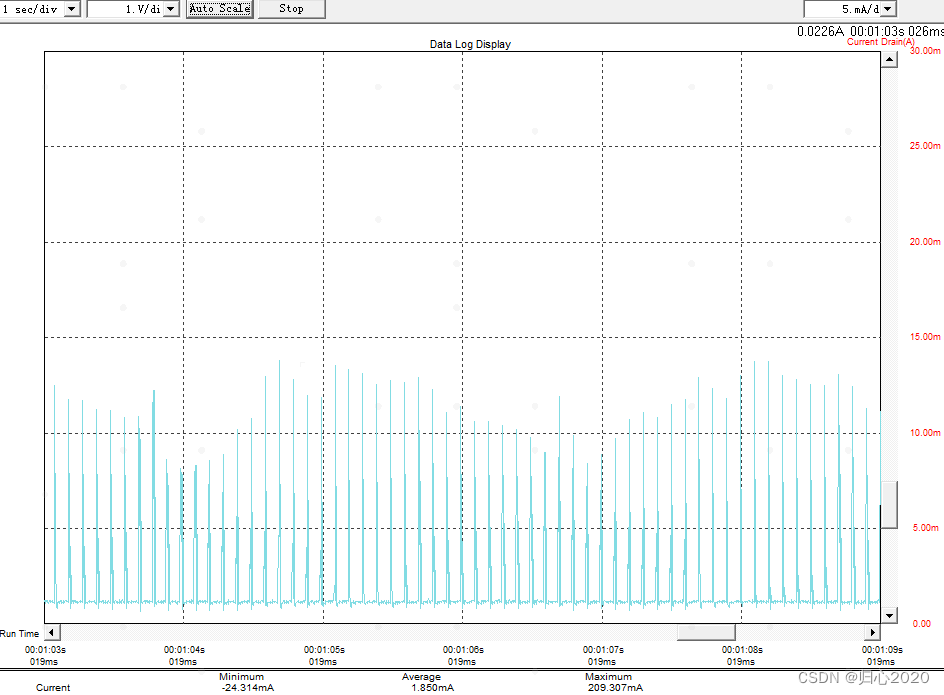The width and height of the screenshot is (944, 695).
Task: Click the horizontal Run Time scrollbar thumb
Action: pyautogui.click(x=706, y=632)
